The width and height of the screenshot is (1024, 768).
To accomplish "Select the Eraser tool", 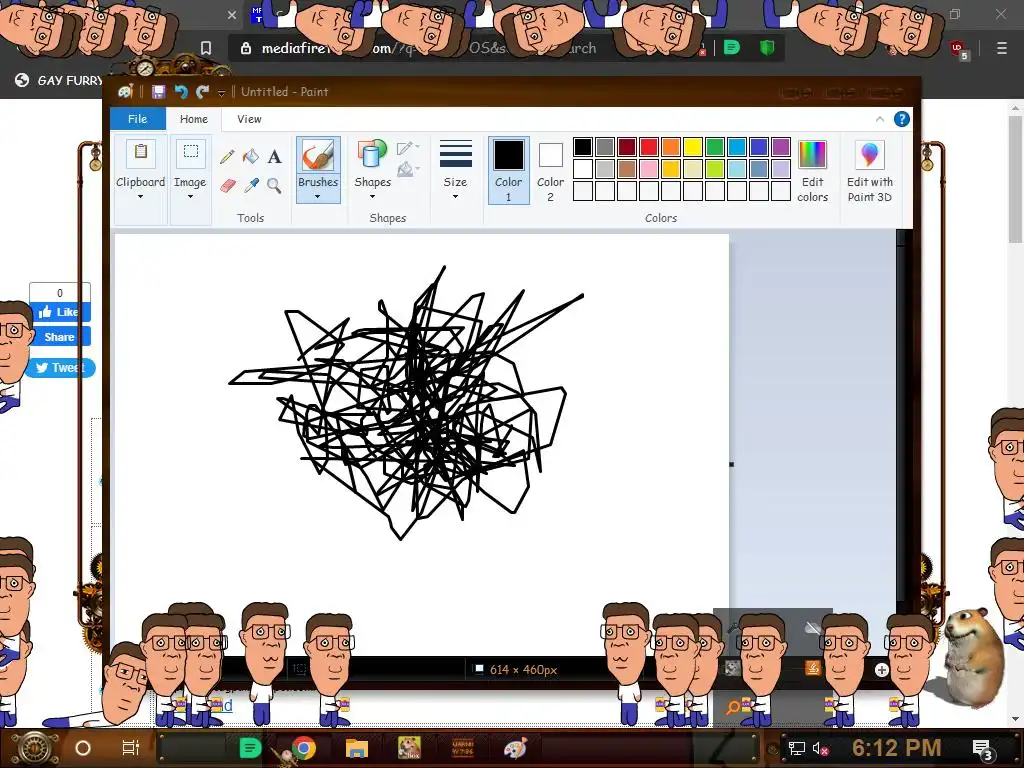I will click(227, 186).
